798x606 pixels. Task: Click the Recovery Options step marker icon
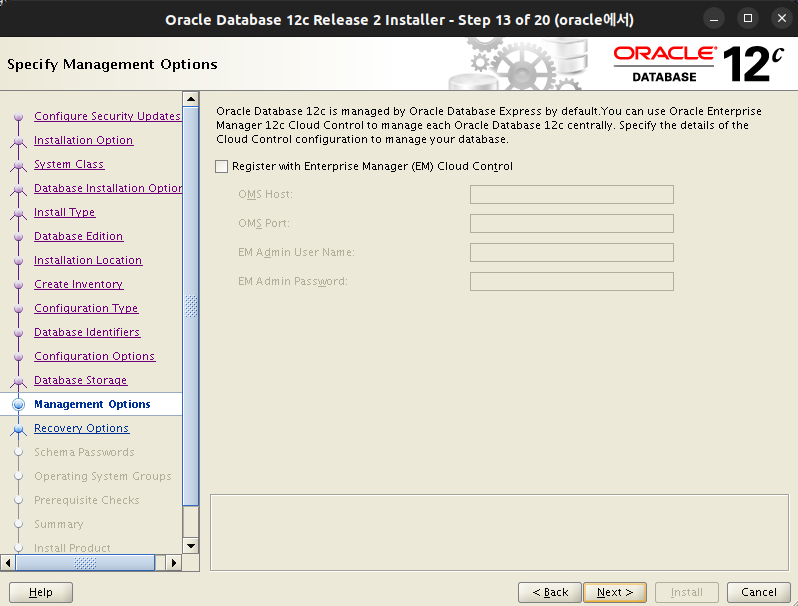(18, 429)
